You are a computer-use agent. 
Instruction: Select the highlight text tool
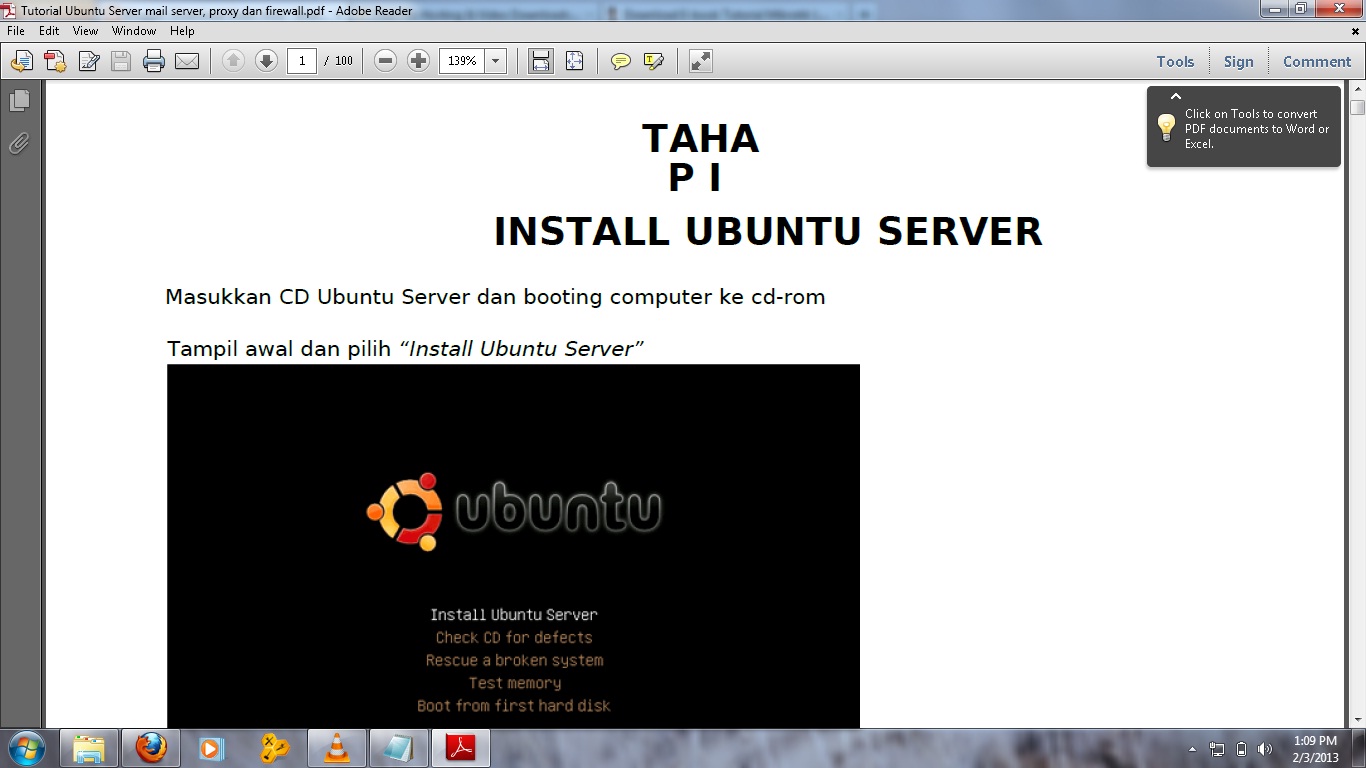point(654,62)
